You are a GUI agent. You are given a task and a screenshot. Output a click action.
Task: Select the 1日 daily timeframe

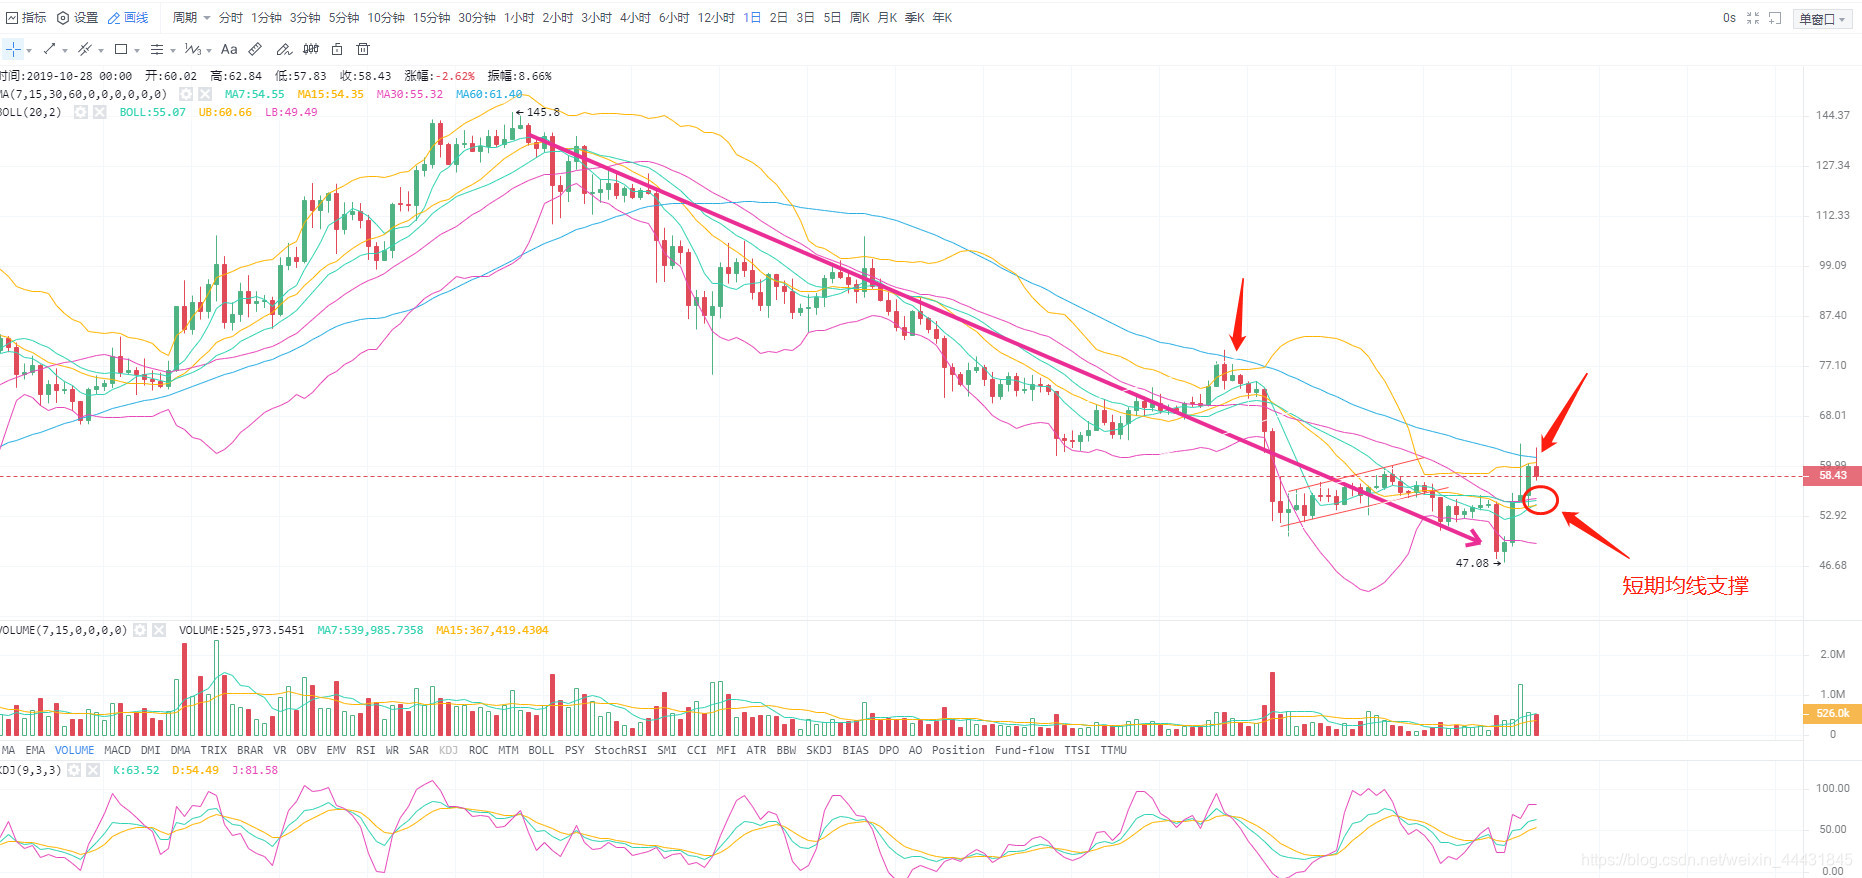click(752, 18)
